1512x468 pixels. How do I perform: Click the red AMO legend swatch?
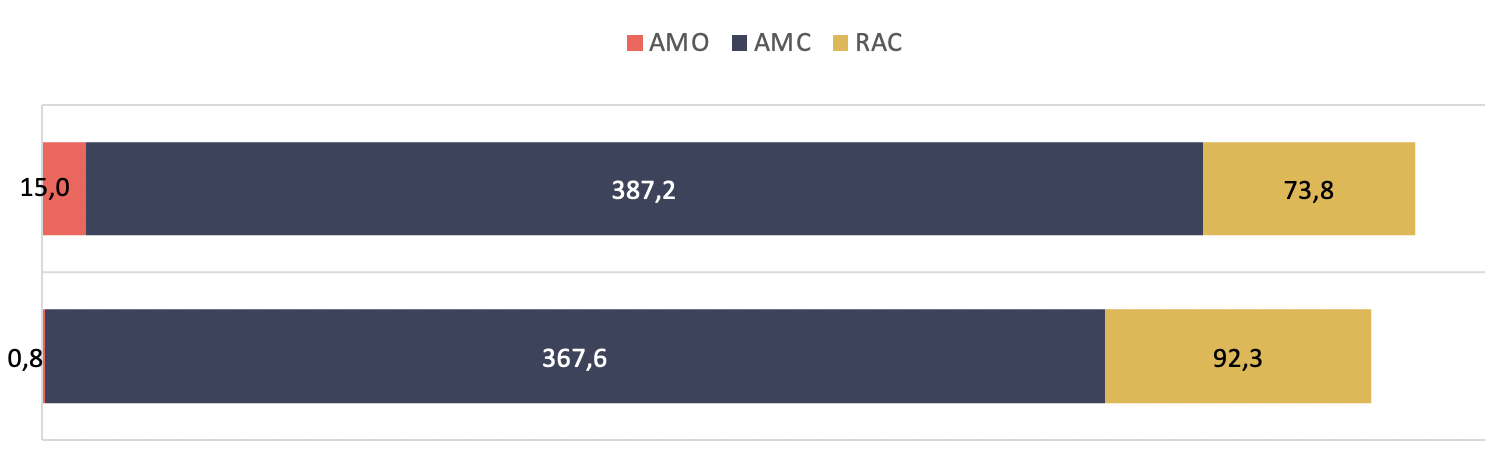click(634, 43)
